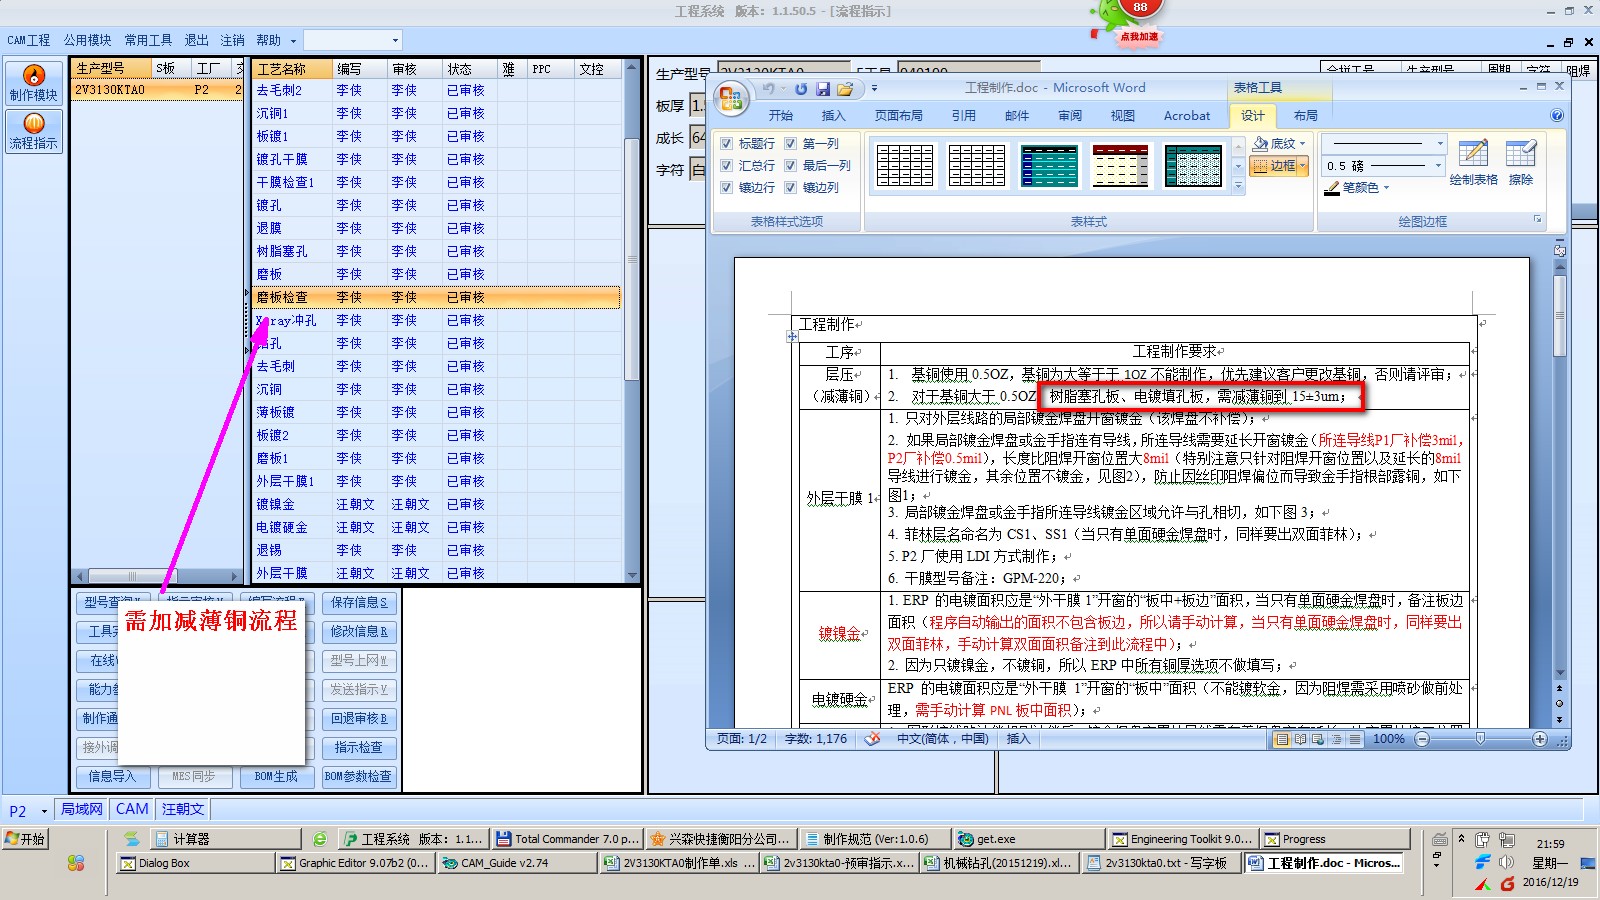Click the BOM生成 button

[x=276, y=777]
